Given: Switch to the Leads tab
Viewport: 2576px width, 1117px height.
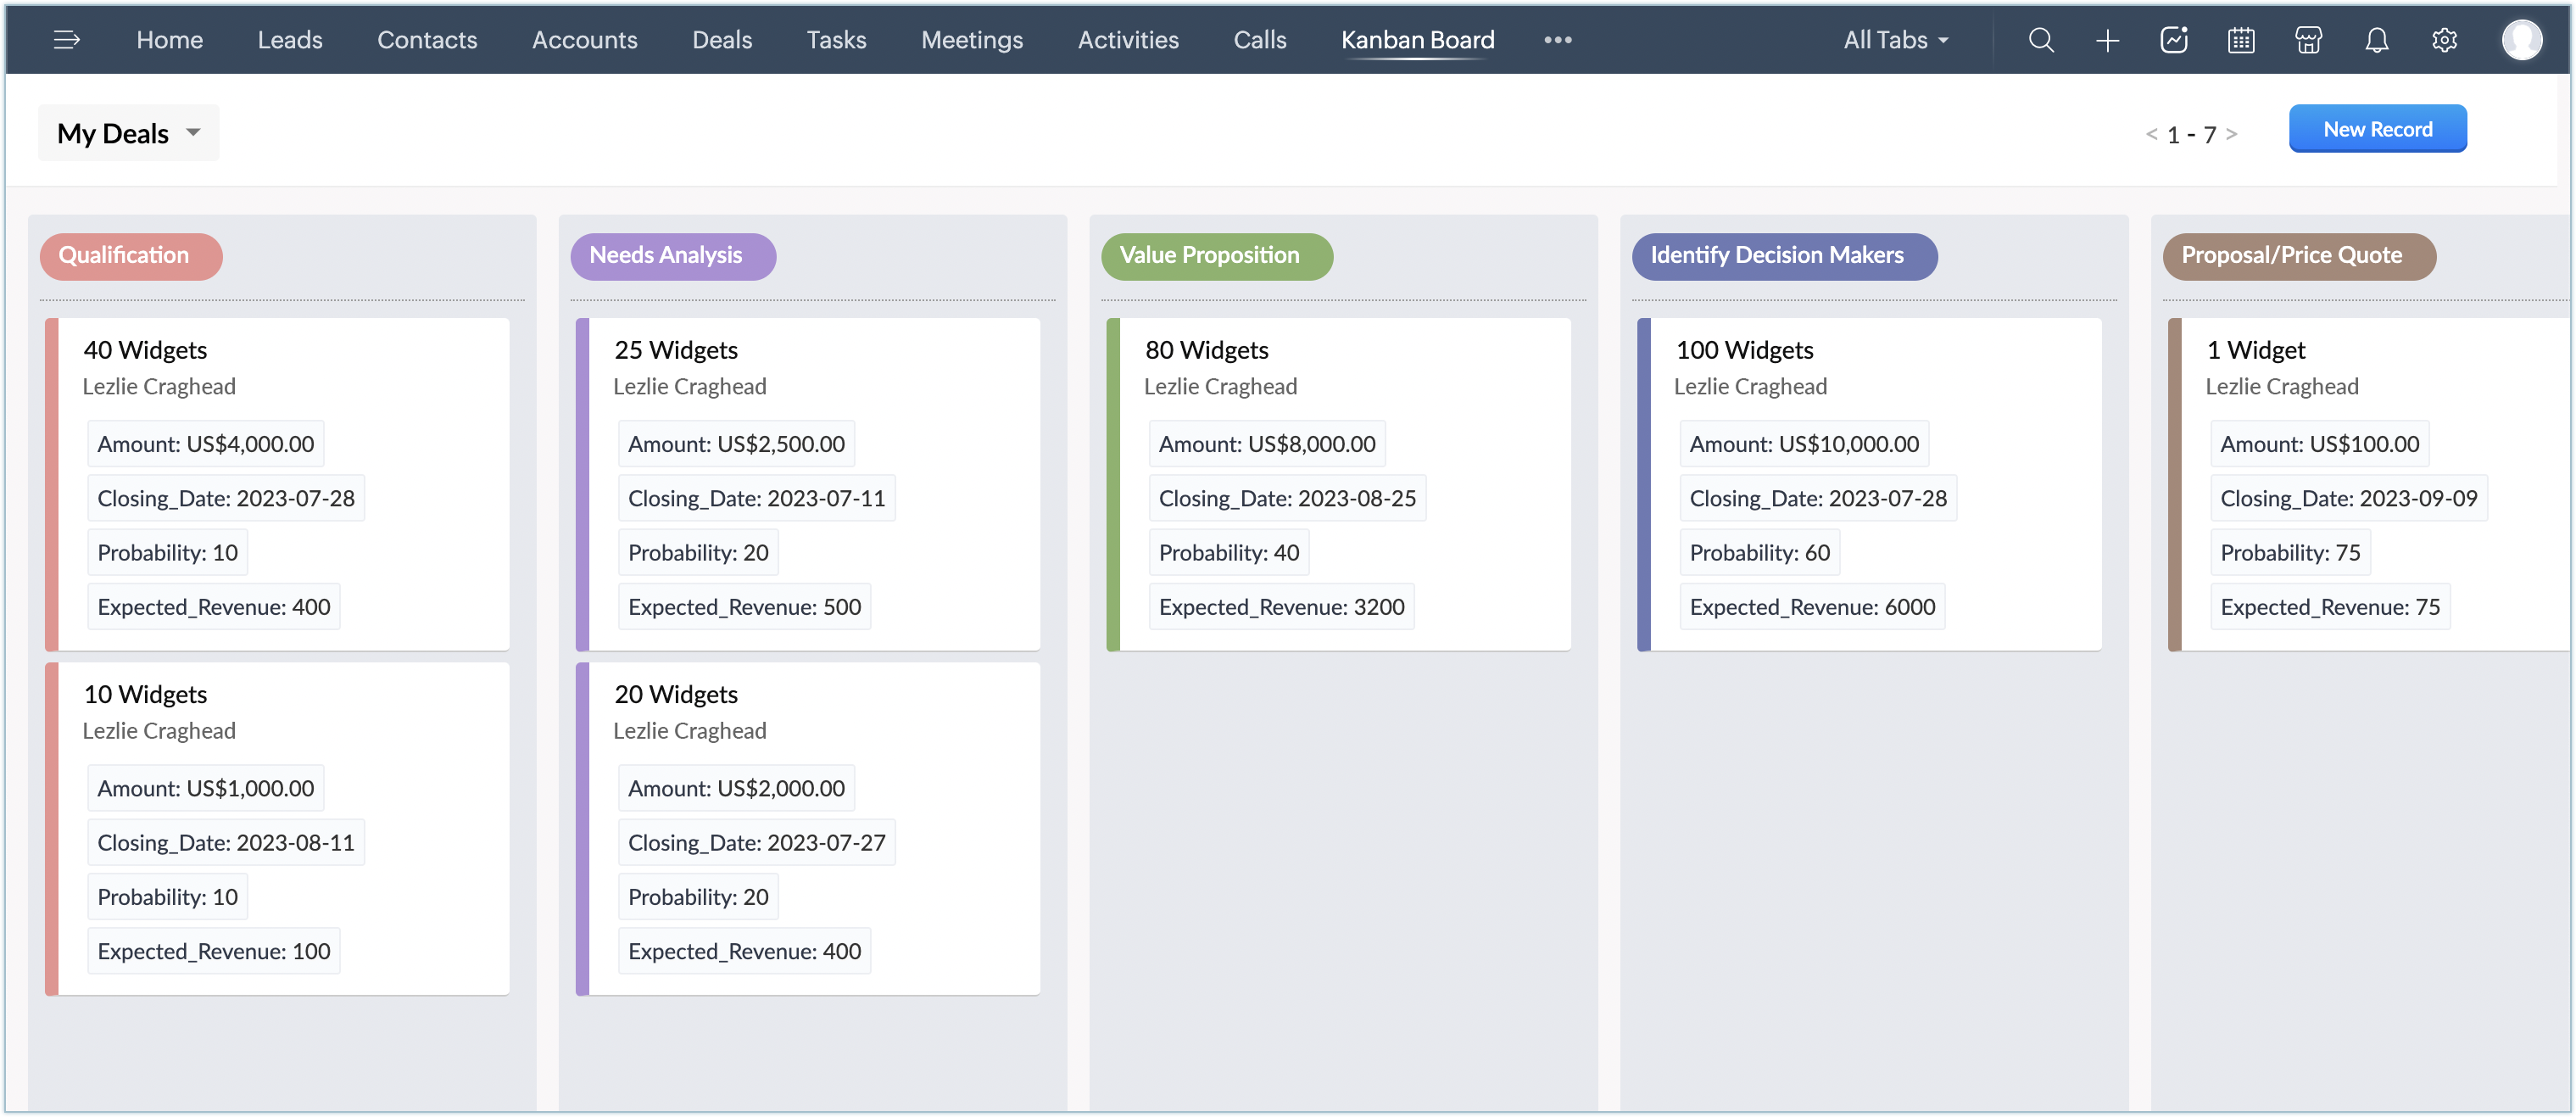Looking at the screenshot, I should [x=289, y=40].
